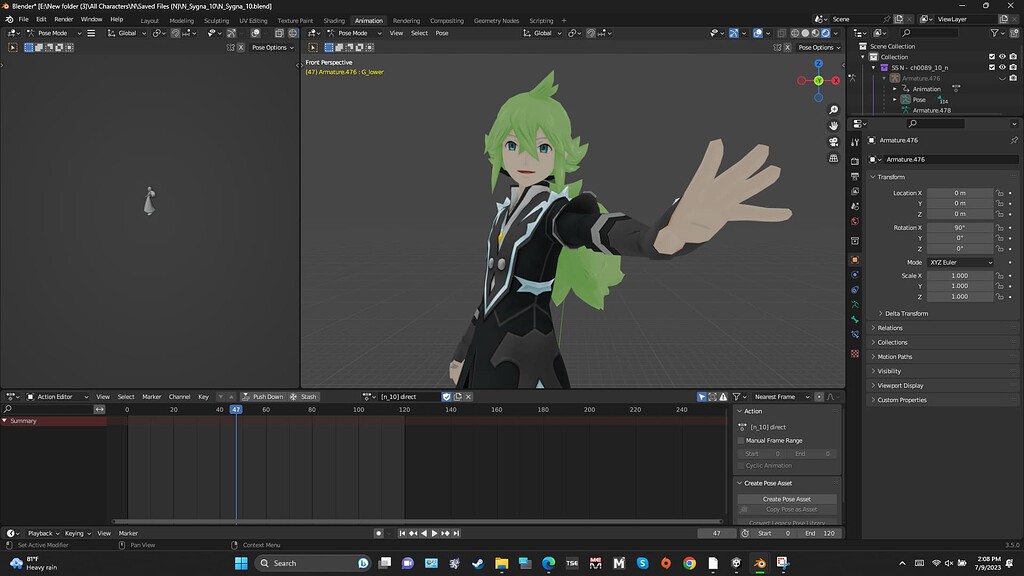Toggle X-Ray shading in the viewport header

tap(781, 33)
